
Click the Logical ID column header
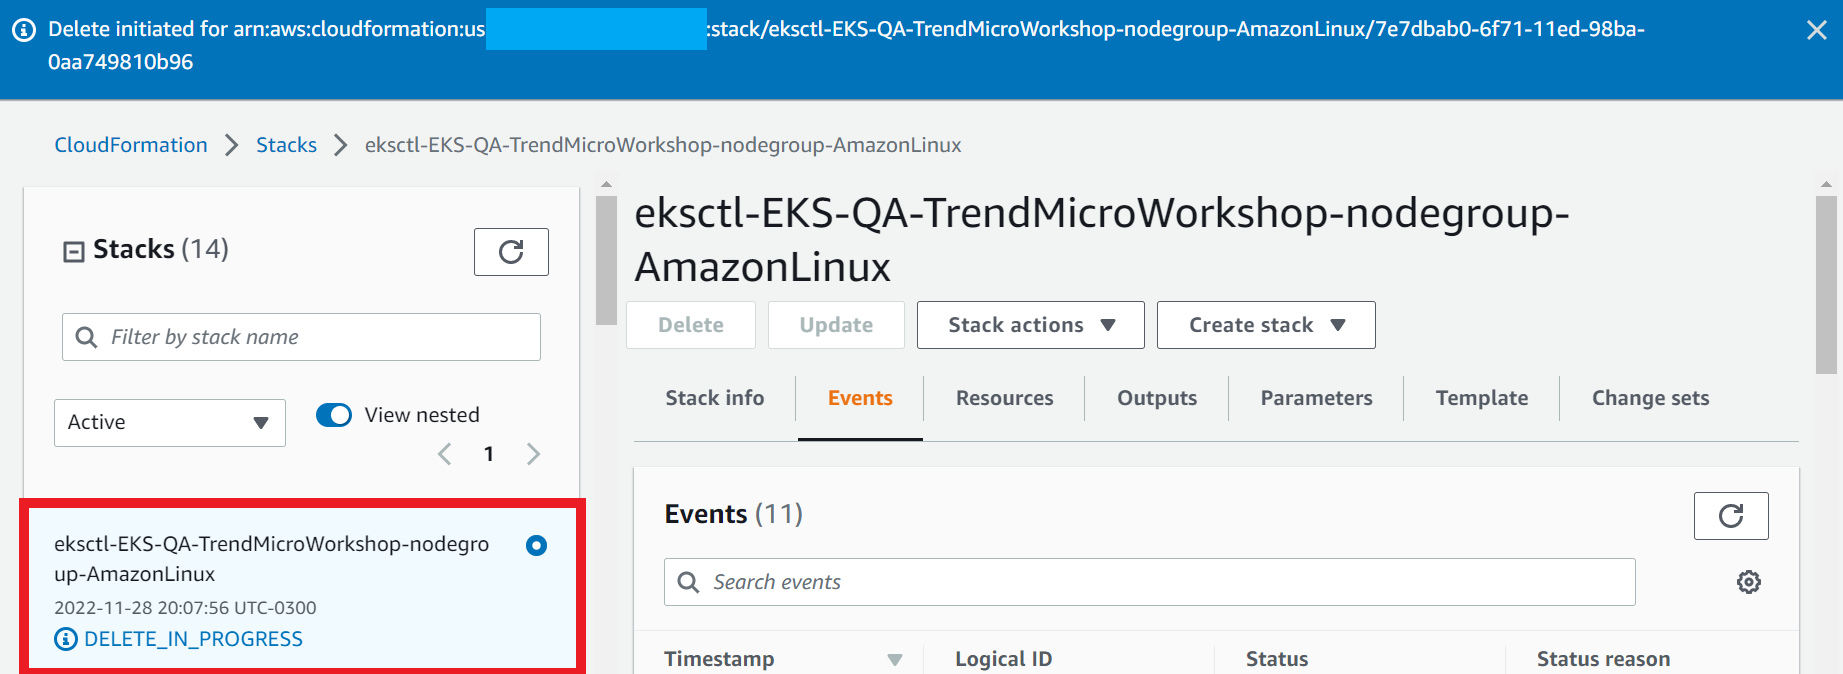point(1003,659)
